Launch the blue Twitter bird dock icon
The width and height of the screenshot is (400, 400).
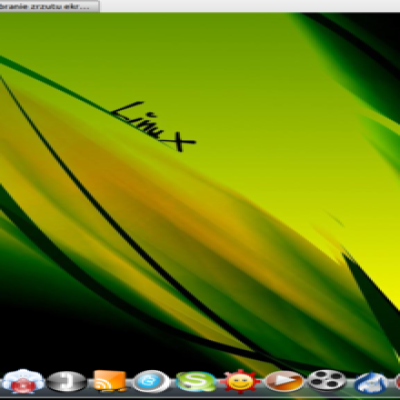151,381
